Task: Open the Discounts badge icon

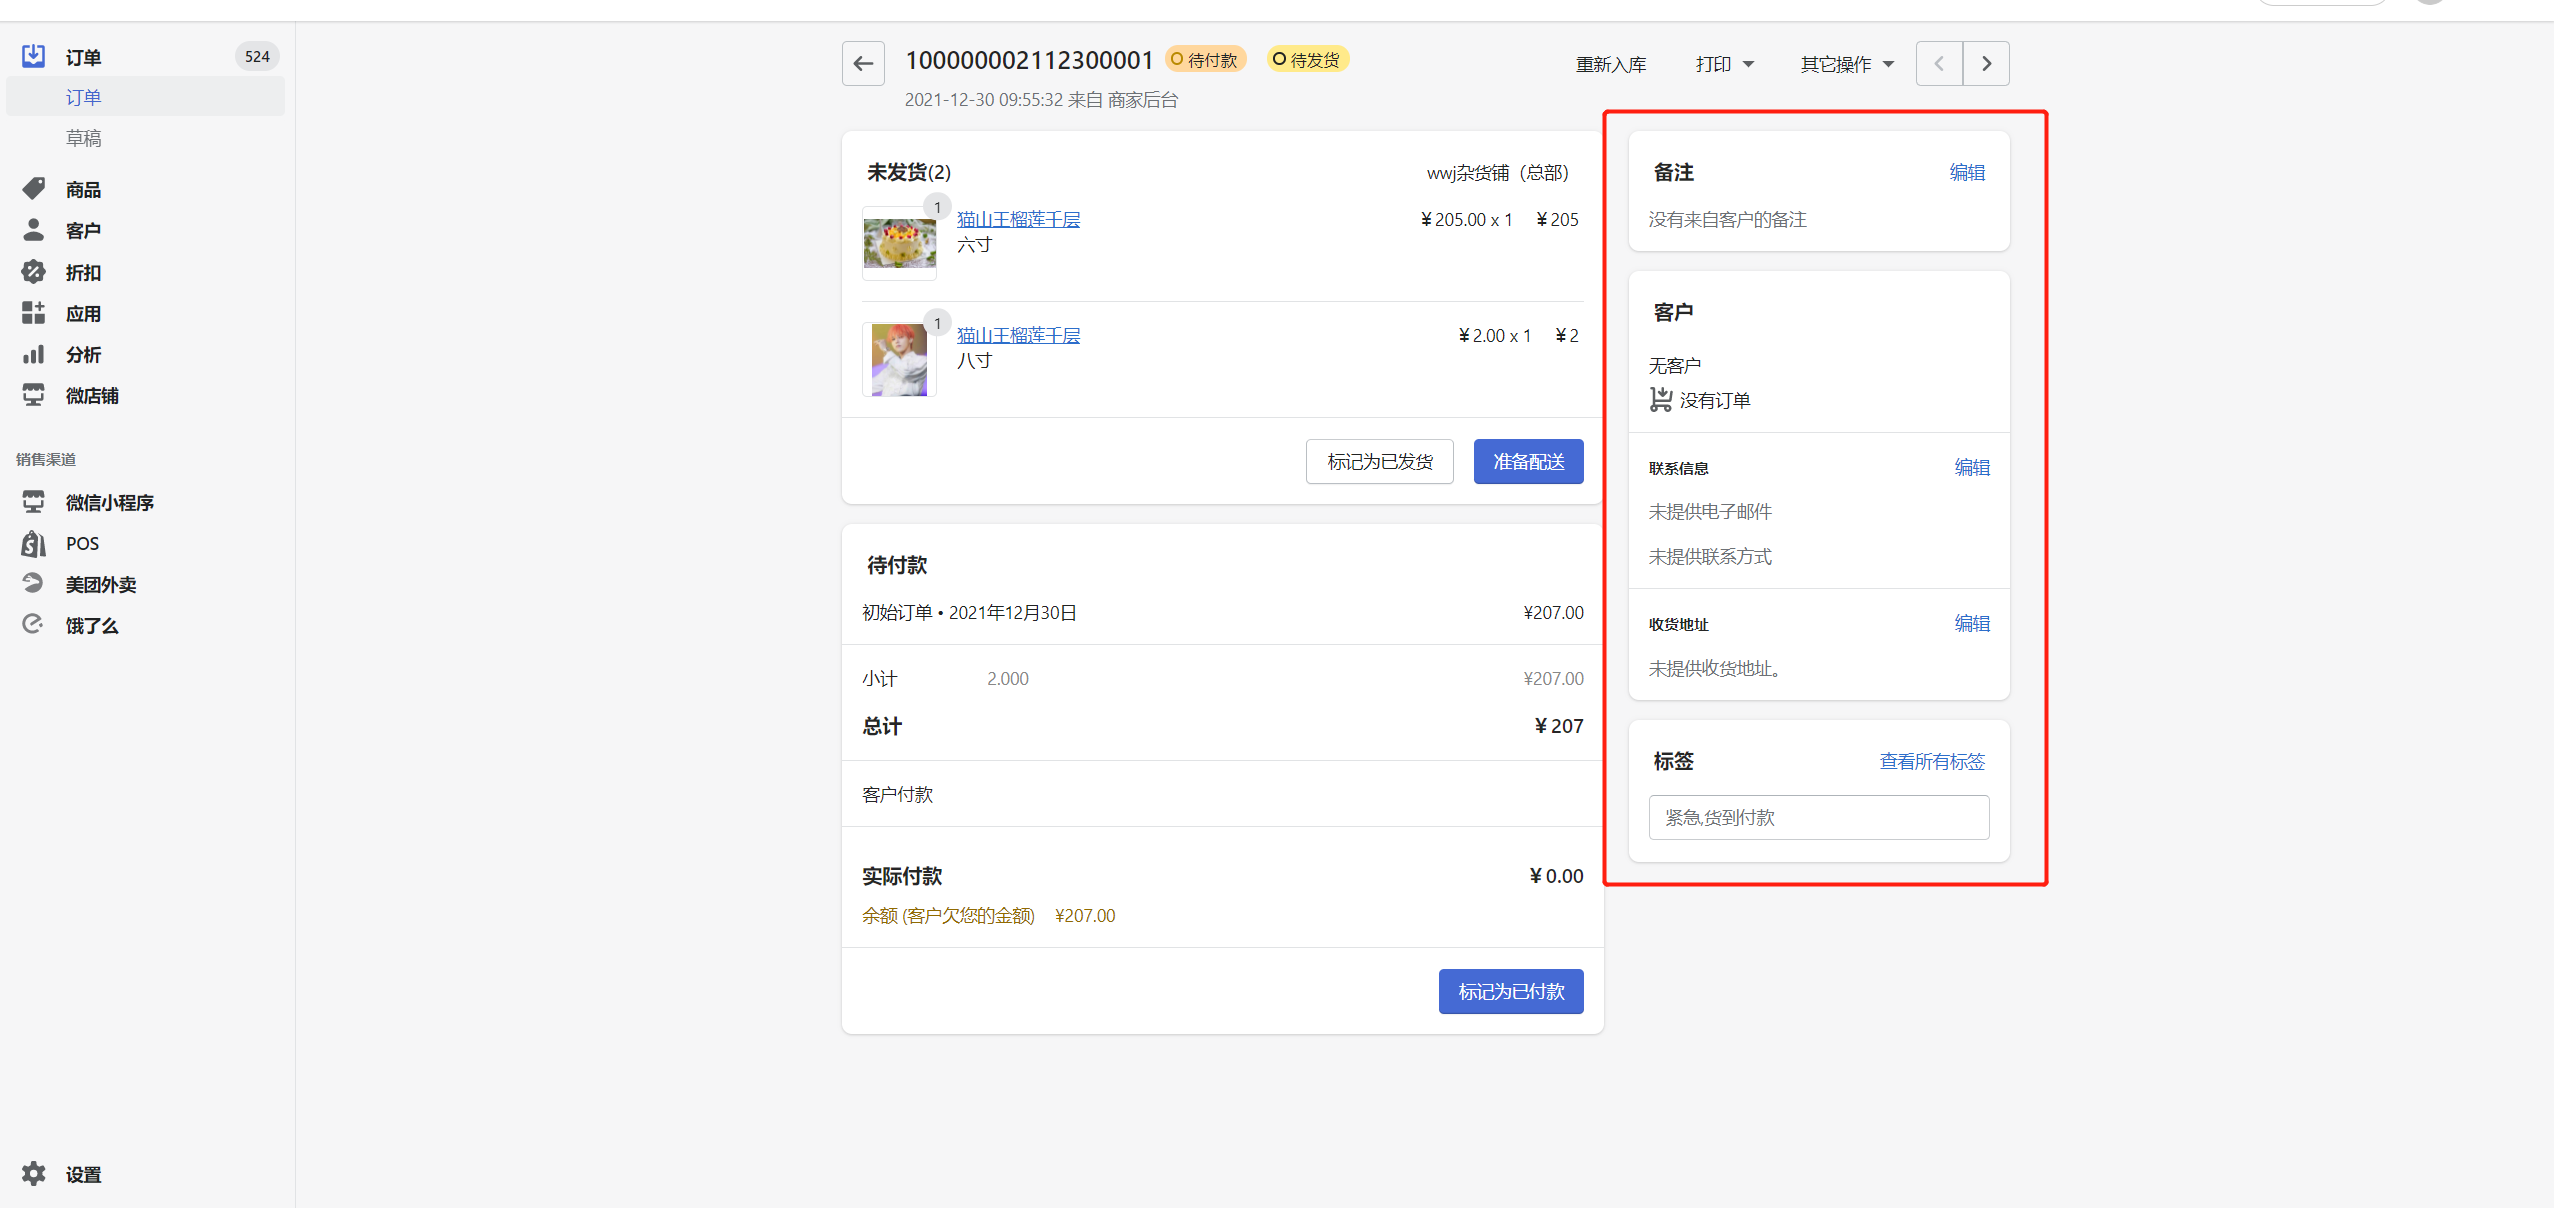Action: 34,272
